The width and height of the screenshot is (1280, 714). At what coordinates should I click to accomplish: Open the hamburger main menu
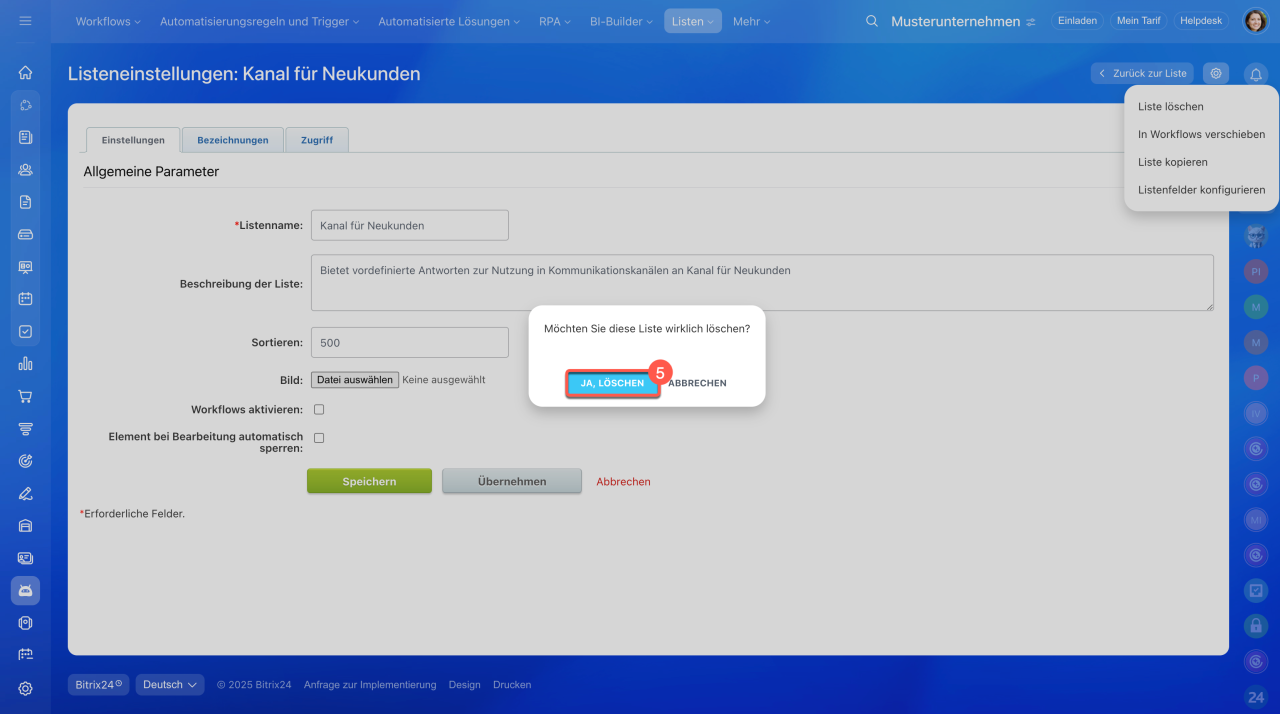tap(25, 21)
